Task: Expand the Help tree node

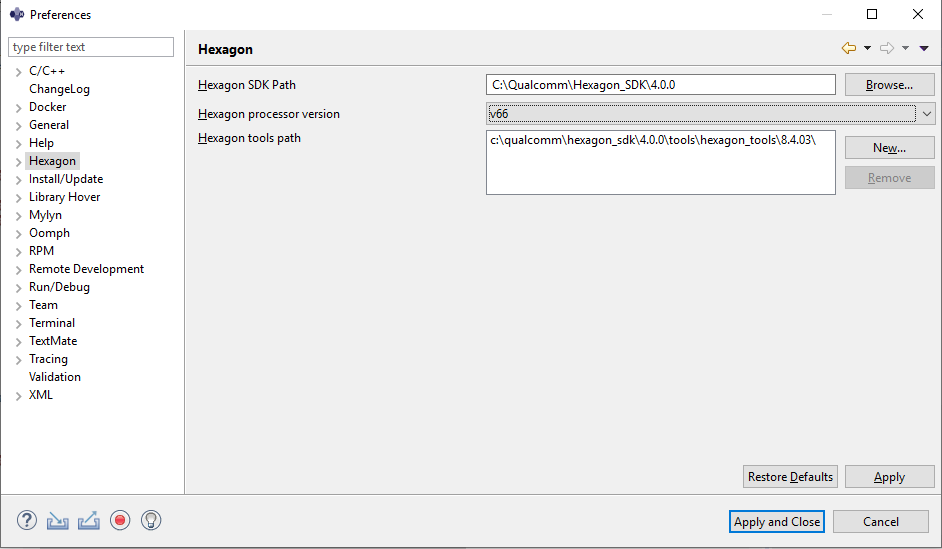Action: 19,144
